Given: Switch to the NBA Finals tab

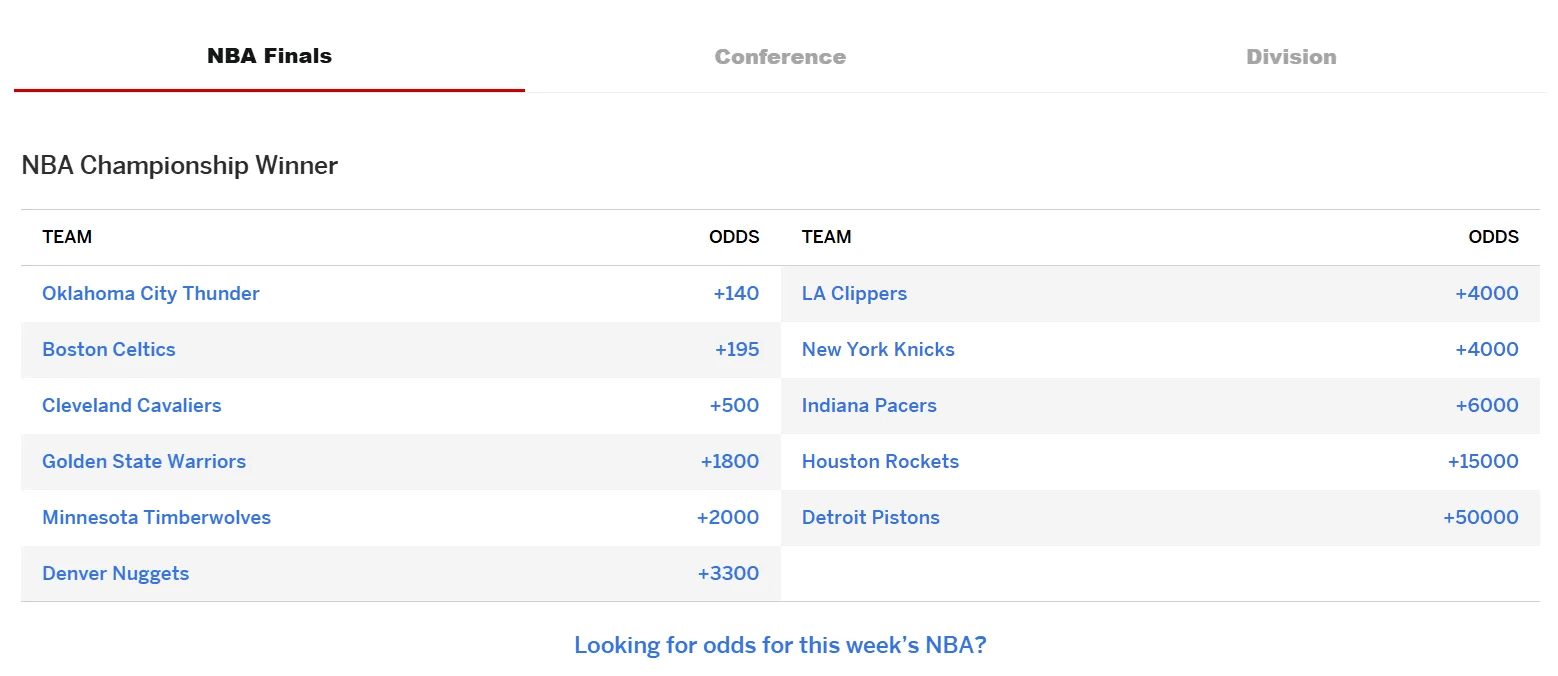Looking at the screenshot, I should pyautogui.click(x=269, y=56).
